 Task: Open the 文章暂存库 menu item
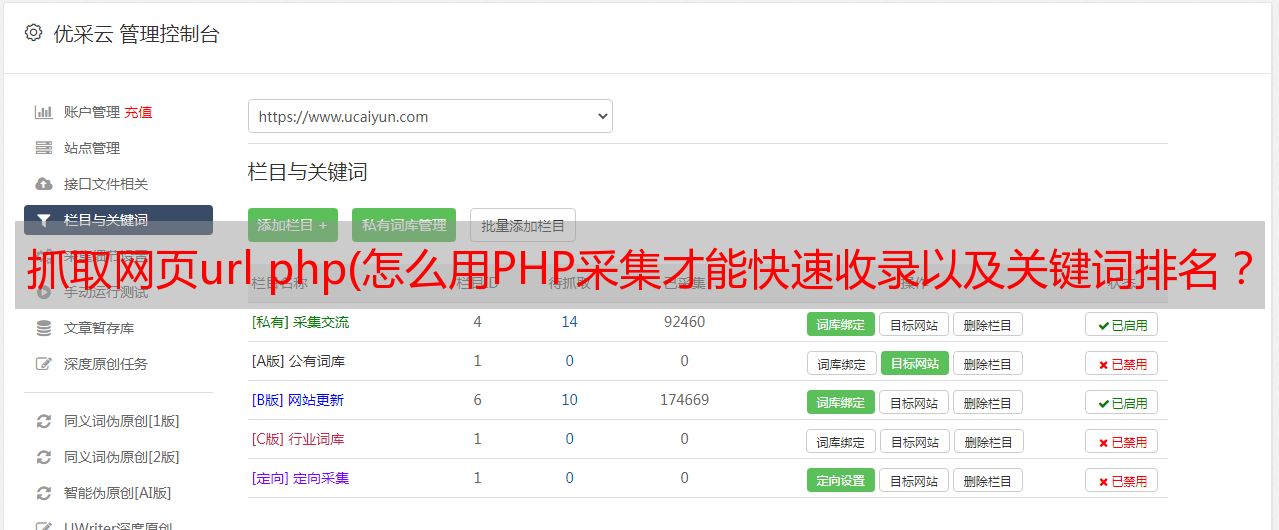coord(98,328)
